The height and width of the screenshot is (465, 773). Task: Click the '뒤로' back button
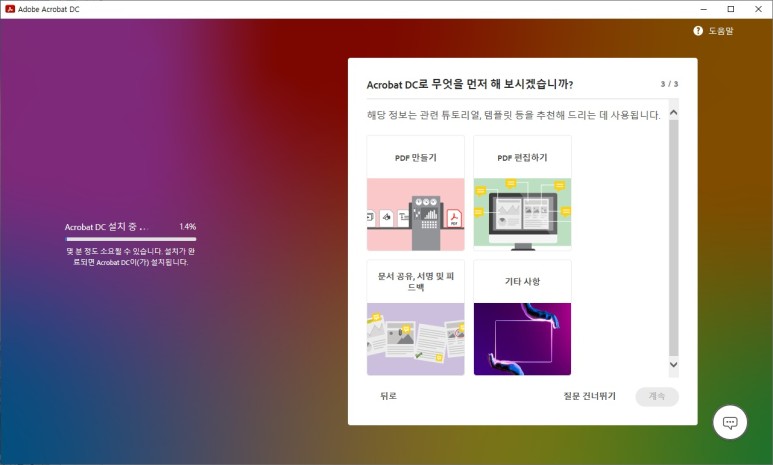click(x=388, y=396)
